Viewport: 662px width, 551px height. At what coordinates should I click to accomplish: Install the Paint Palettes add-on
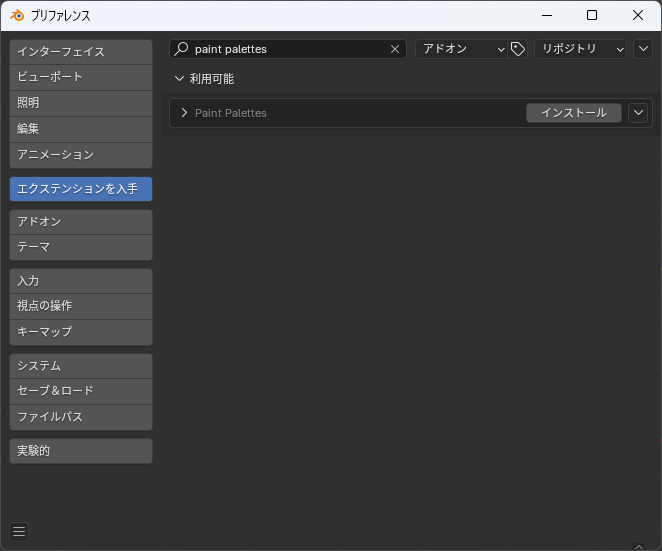(x=574, y=113)
